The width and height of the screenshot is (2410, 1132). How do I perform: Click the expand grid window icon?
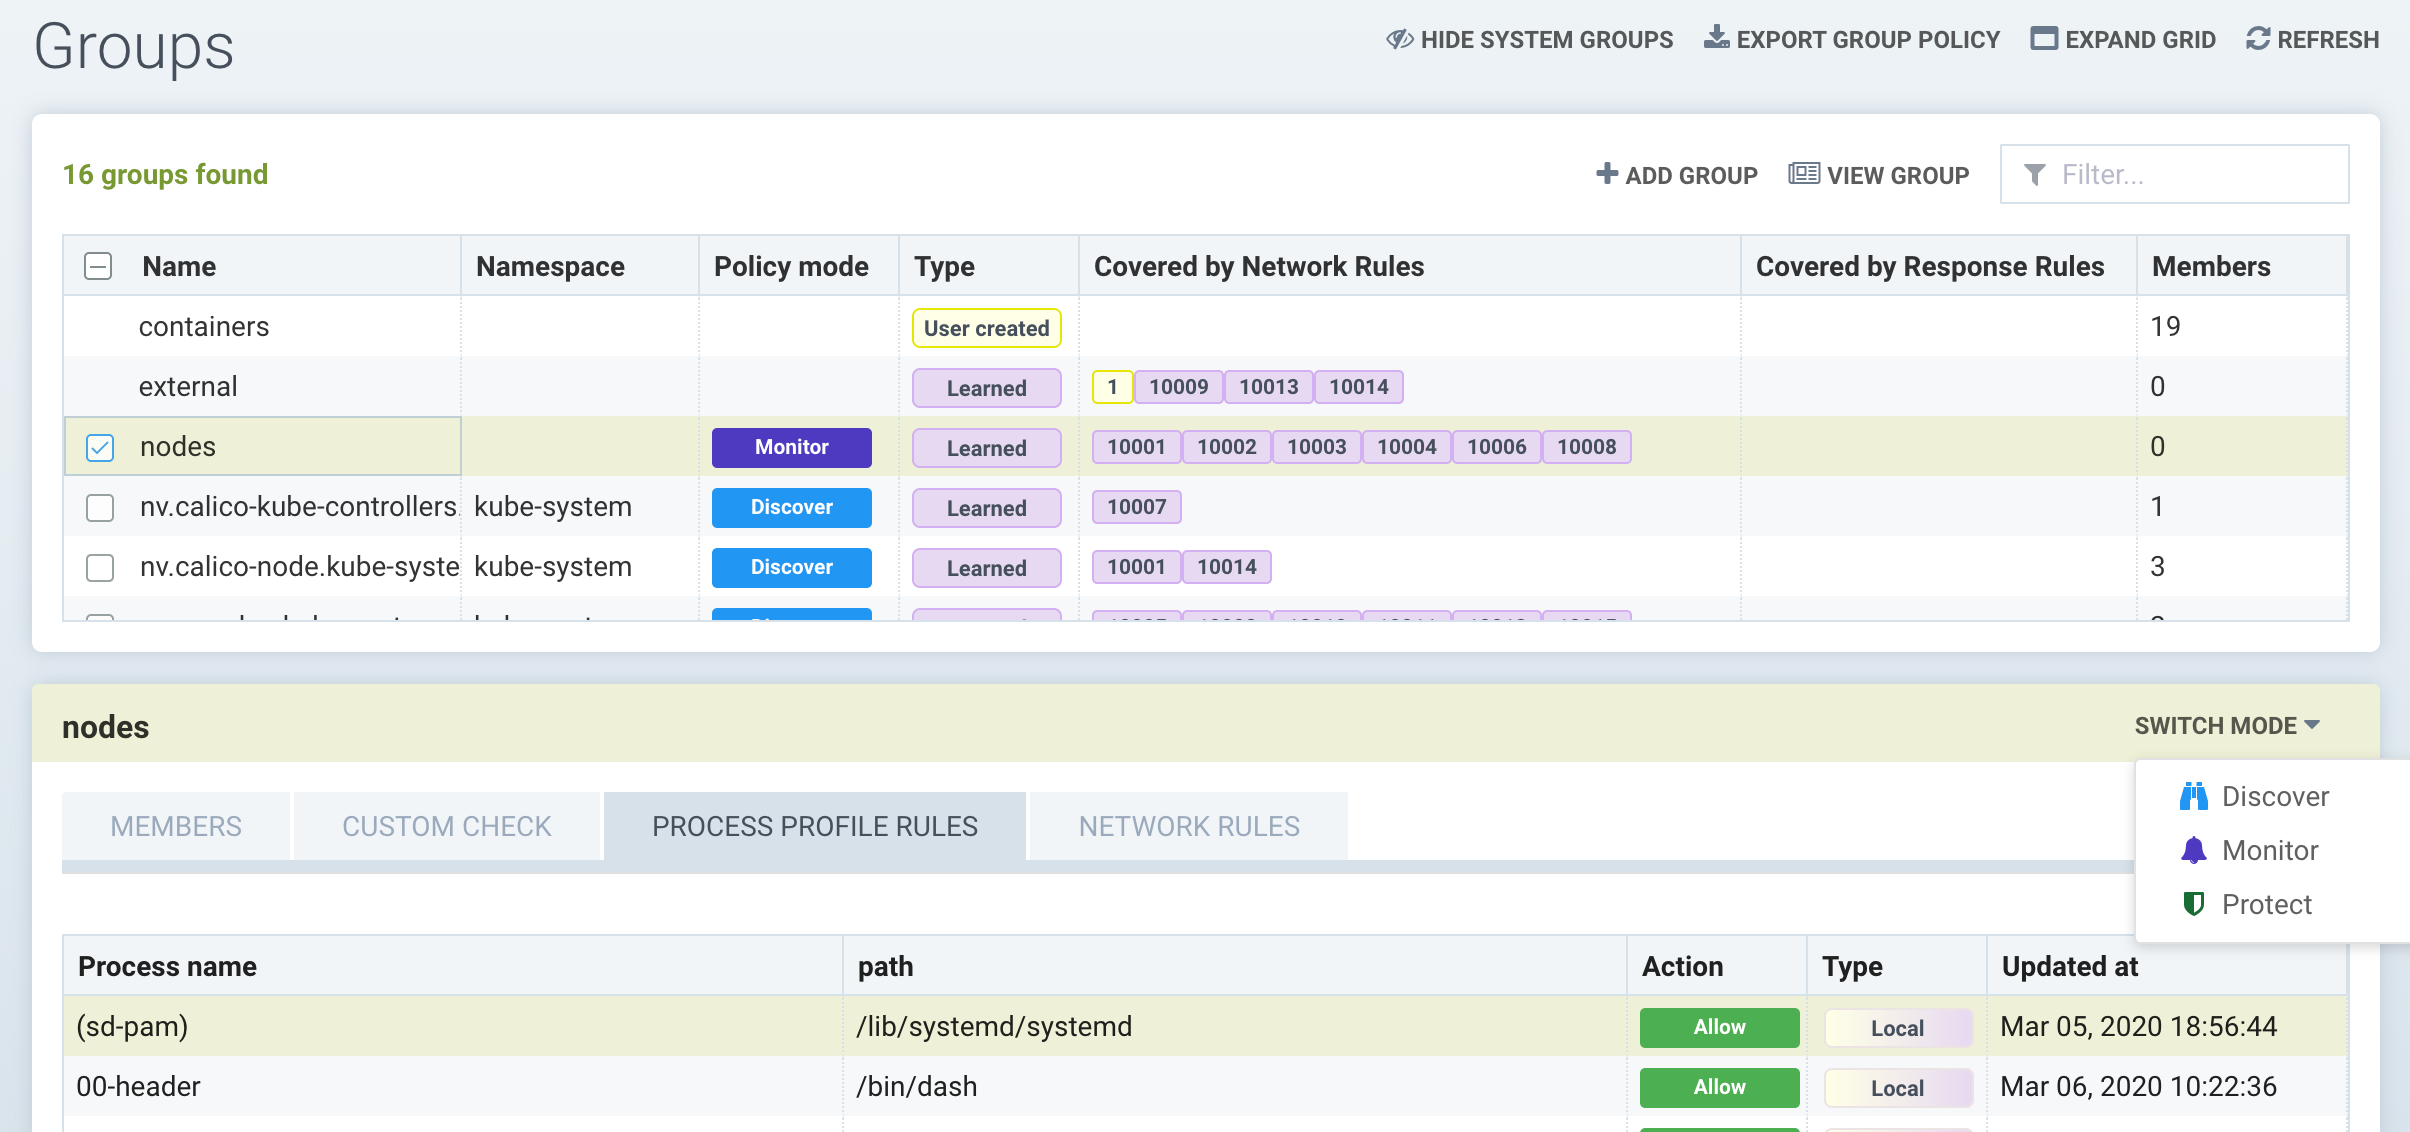pos(2044,39)
